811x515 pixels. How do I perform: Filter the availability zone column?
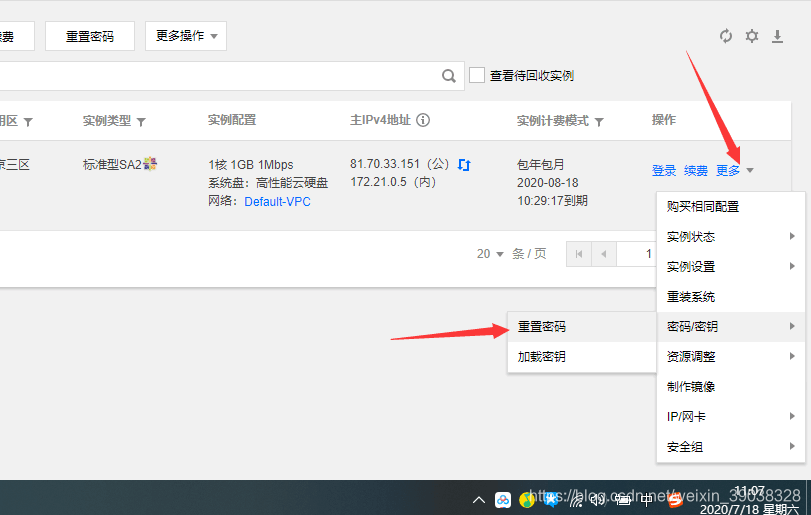(x=28, y=122)
